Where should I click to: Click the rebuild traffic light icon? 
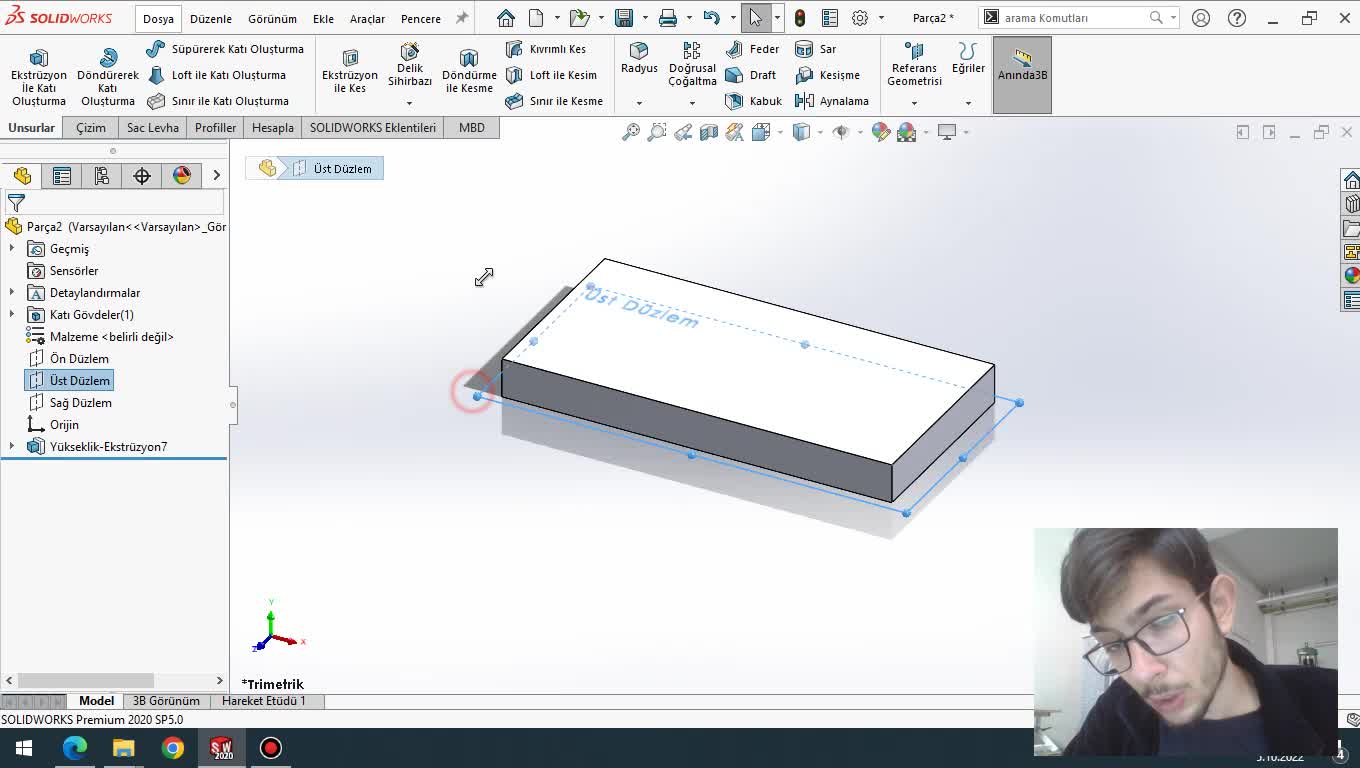(x=800, y=18)
